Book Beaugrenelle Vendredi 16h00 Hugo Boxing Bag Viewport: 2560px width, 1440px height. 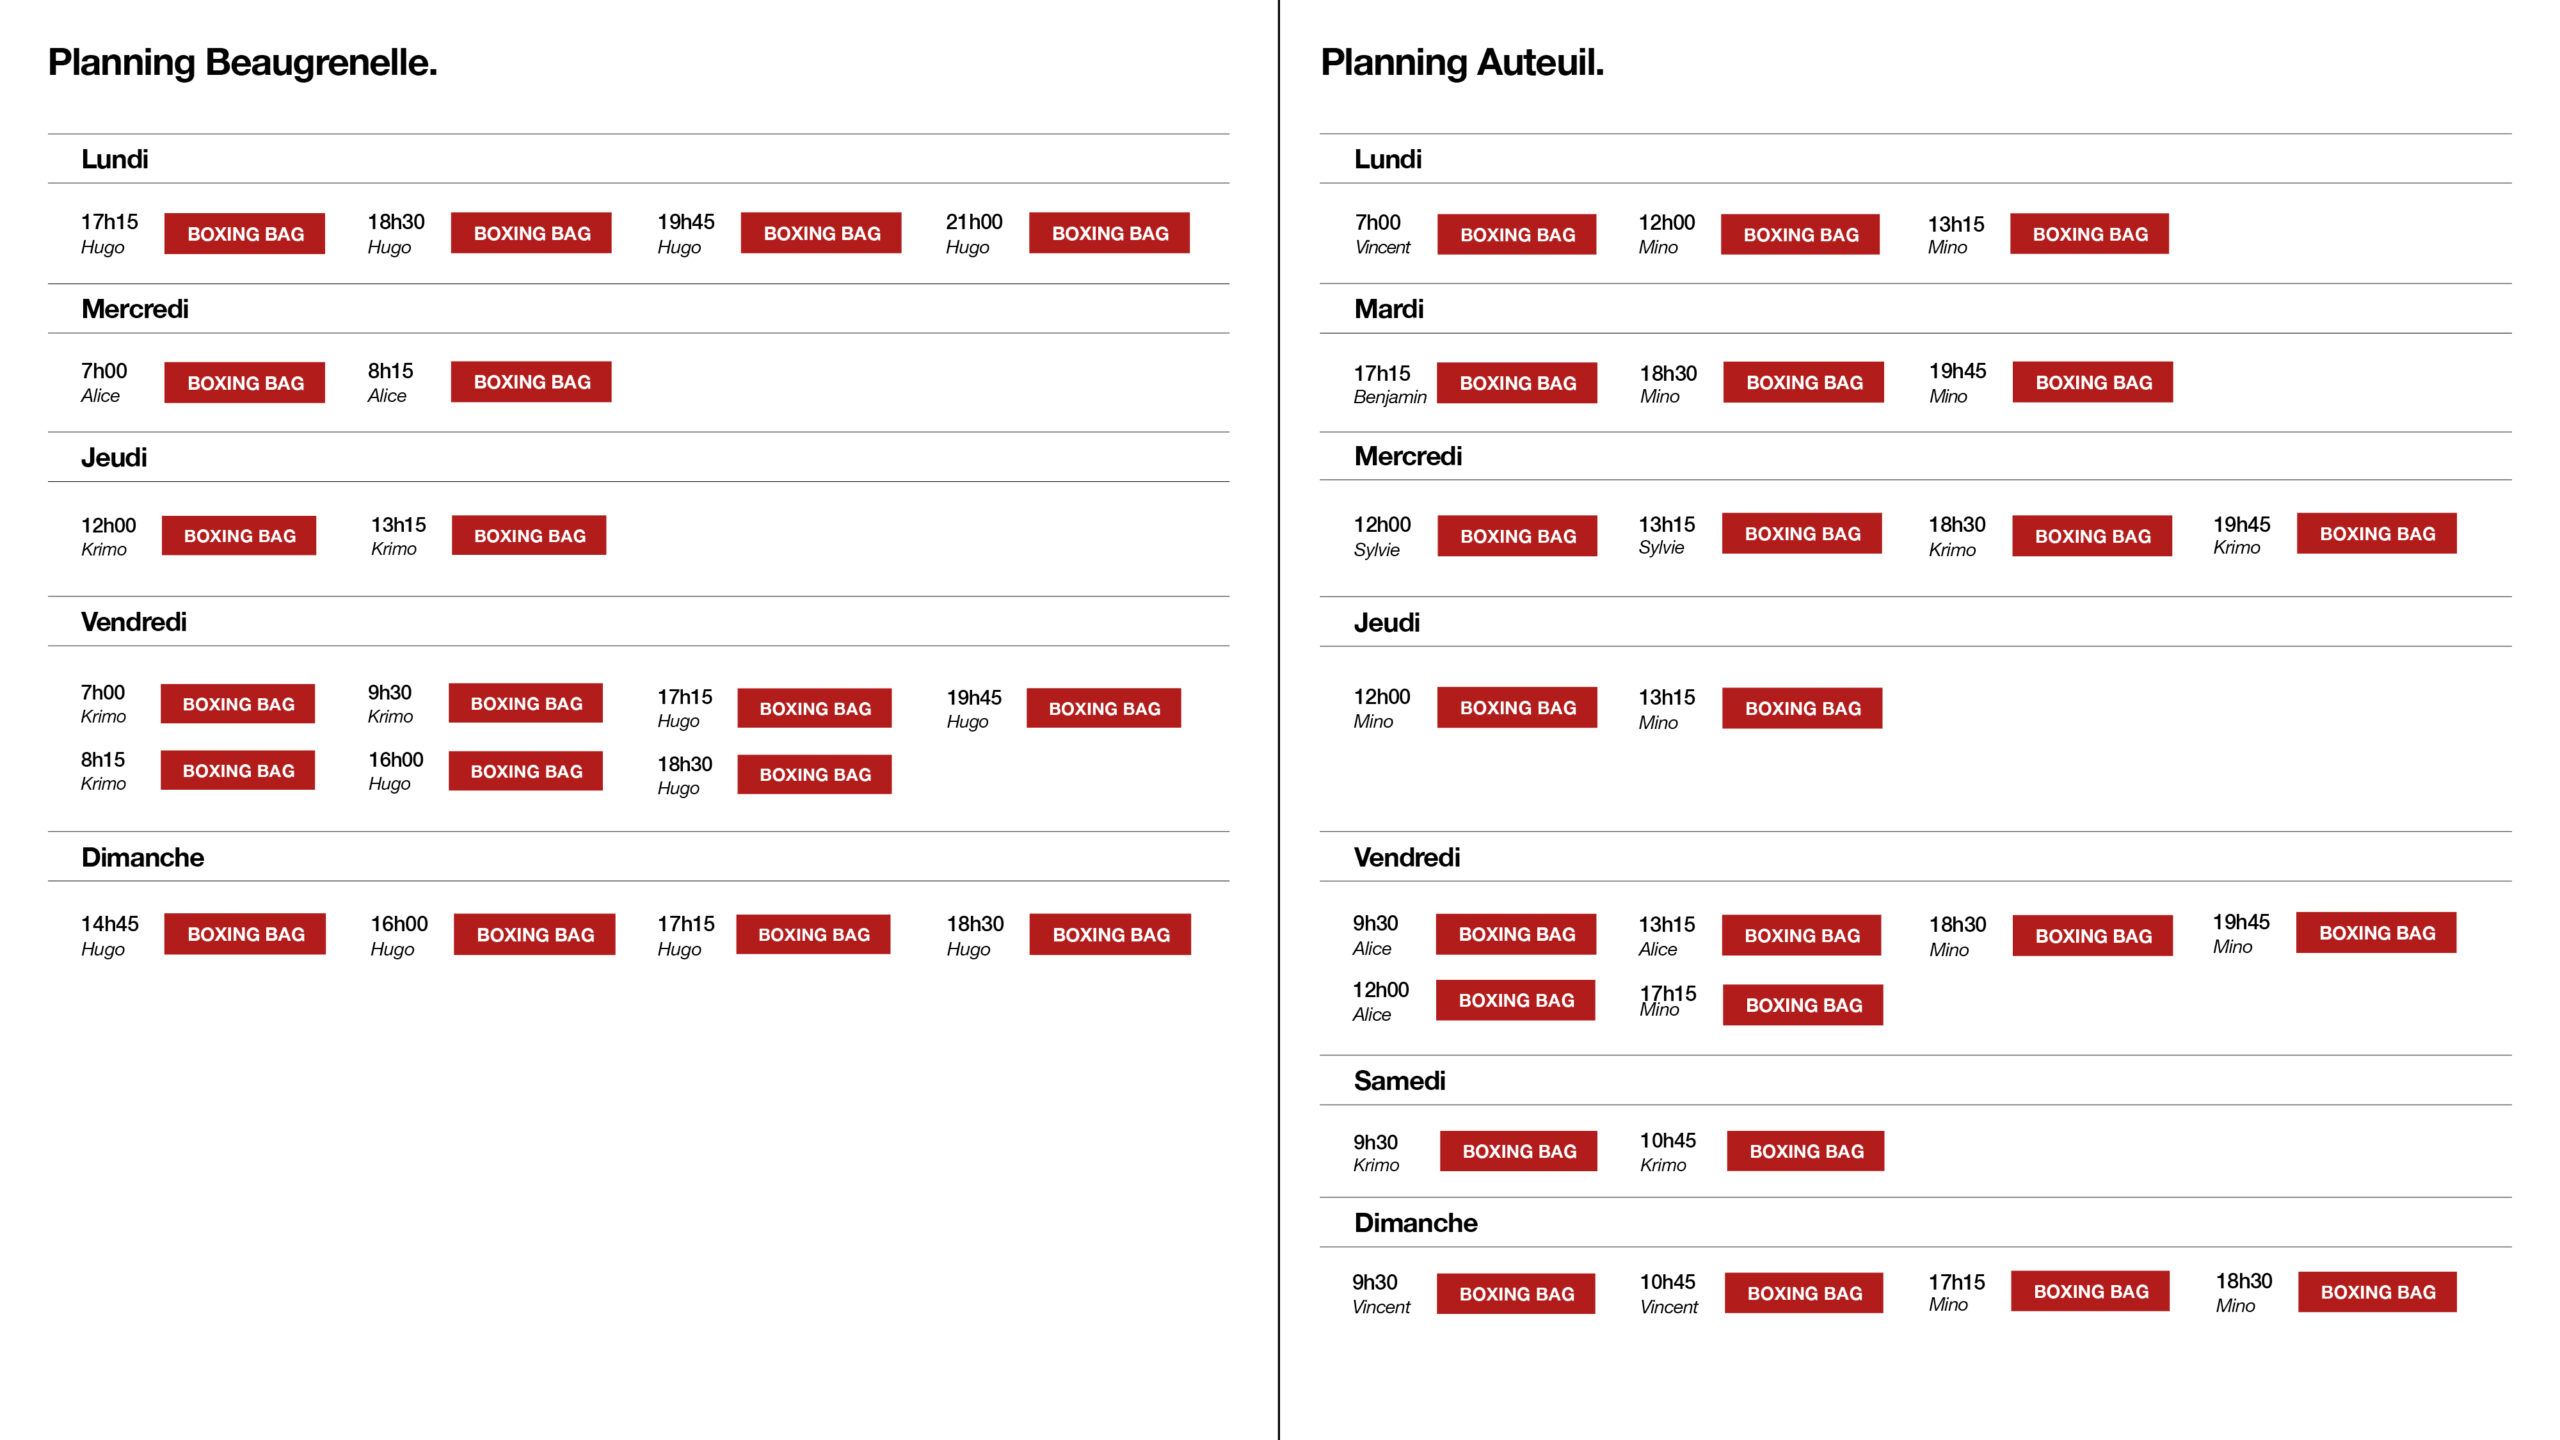pos(526,772)
